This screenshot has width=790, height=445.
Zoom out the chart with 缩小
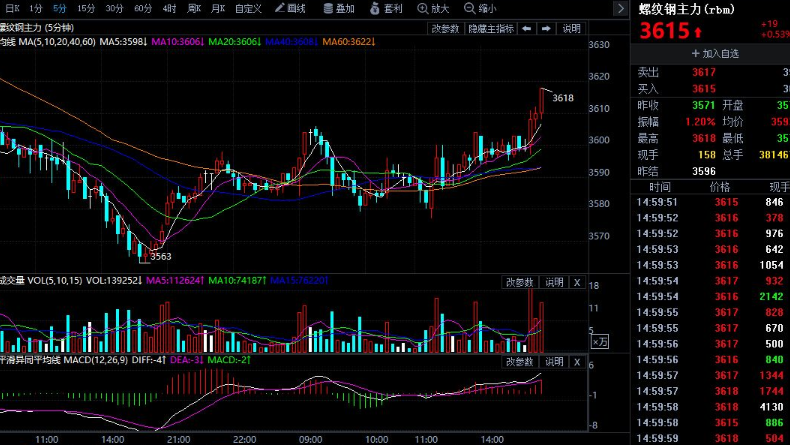click(x=480, y=8)
